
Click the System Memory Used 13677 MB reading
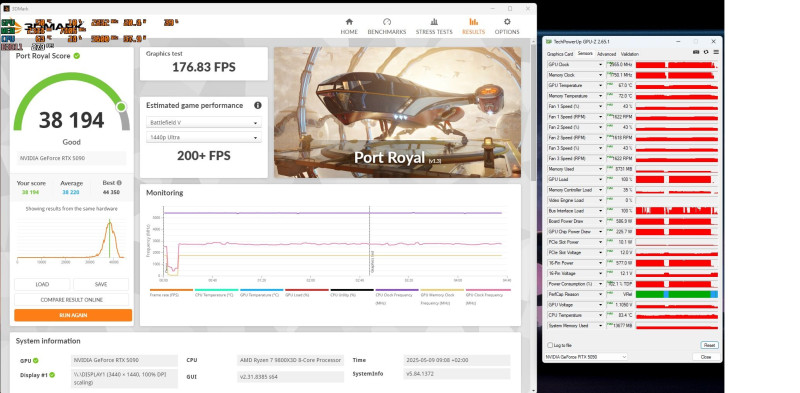(620, 325)
